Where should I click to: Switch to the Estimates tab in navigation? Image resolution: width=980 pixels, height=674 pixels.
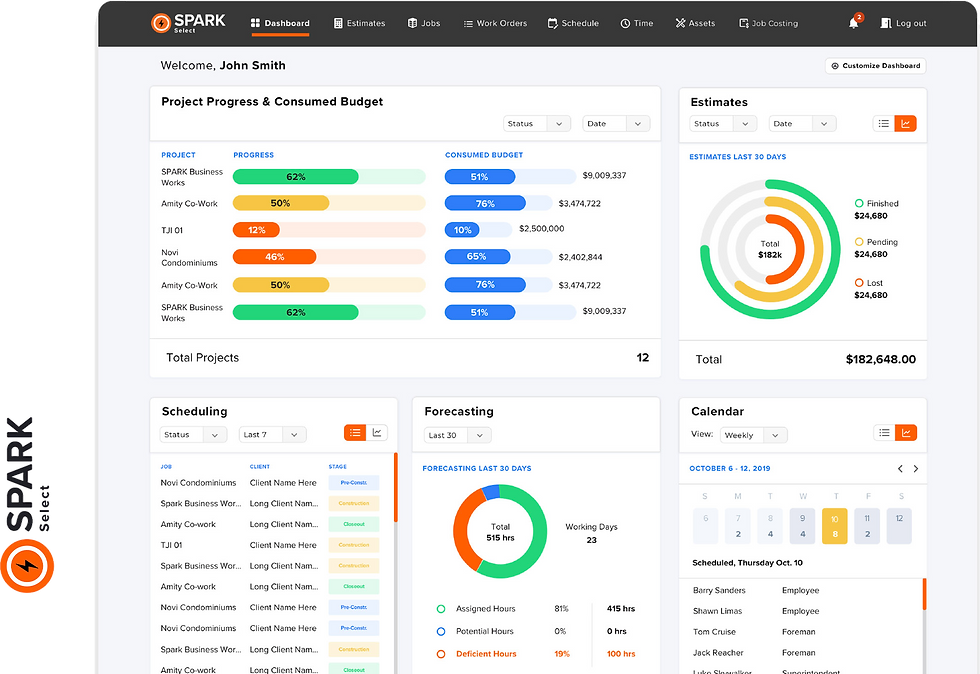[x=360, y=23]
